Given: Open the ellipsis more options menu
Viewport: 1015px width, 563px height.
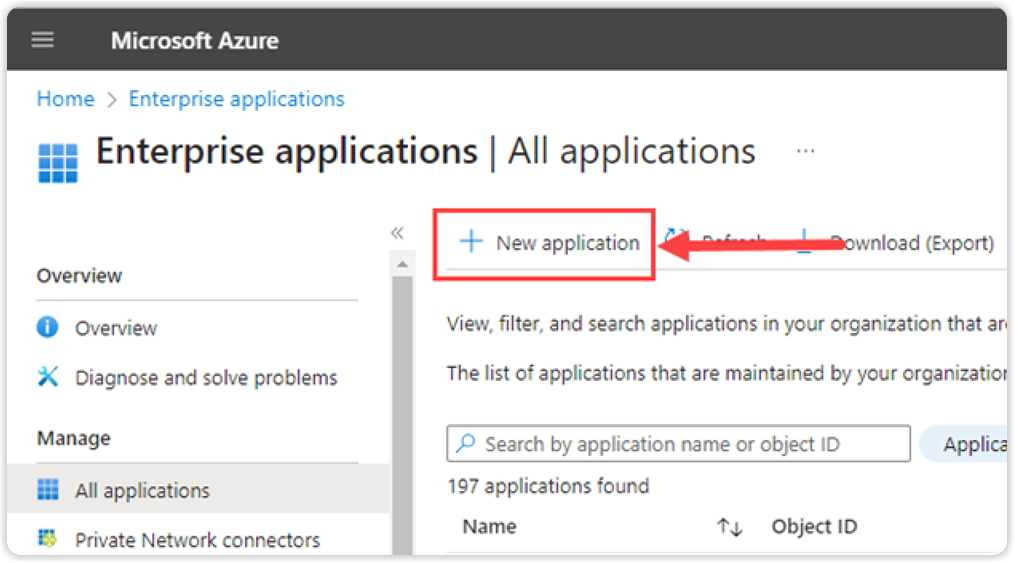Looking at the screenshot, I should (805, 151).
